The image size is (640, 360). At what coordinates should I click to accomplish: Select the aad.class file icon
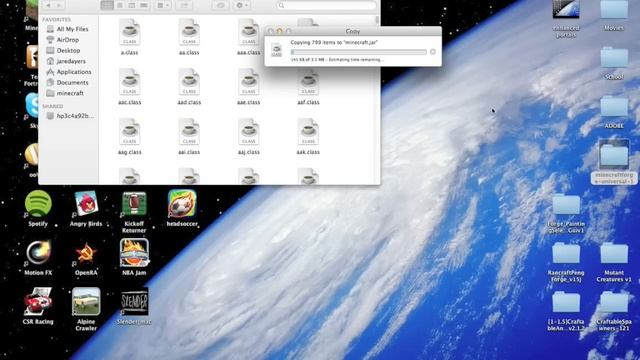[x=189, y=82]
